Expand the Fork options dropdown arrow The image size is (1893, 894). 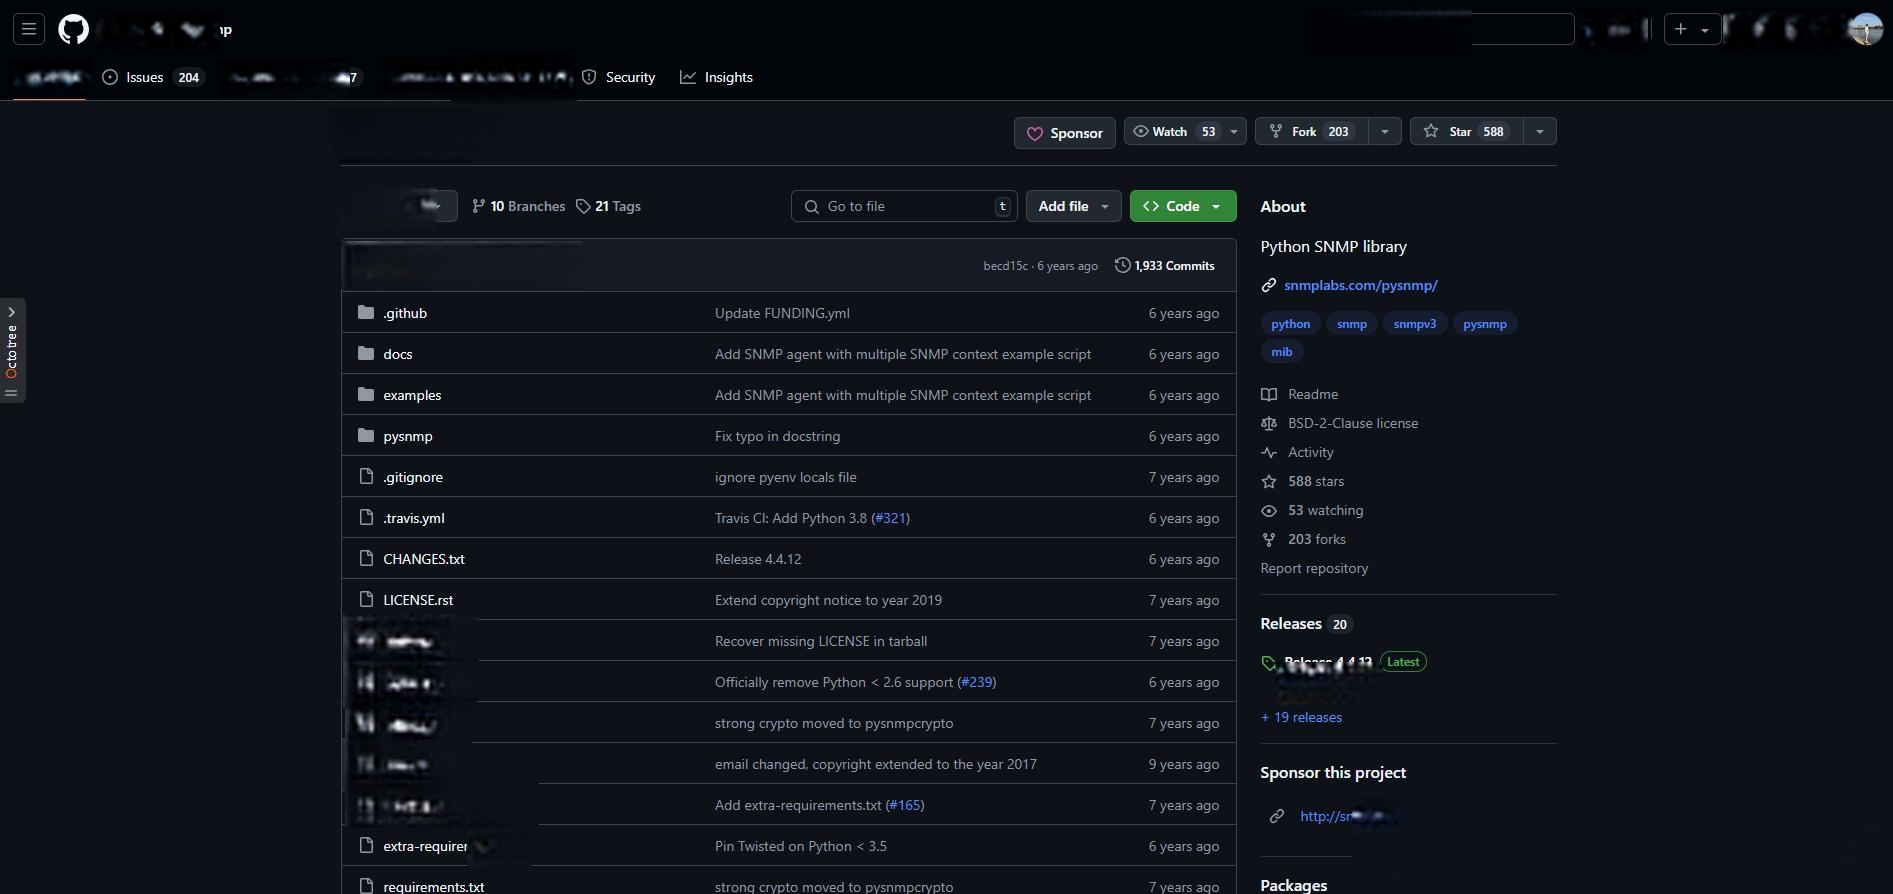click(1384, 132)
